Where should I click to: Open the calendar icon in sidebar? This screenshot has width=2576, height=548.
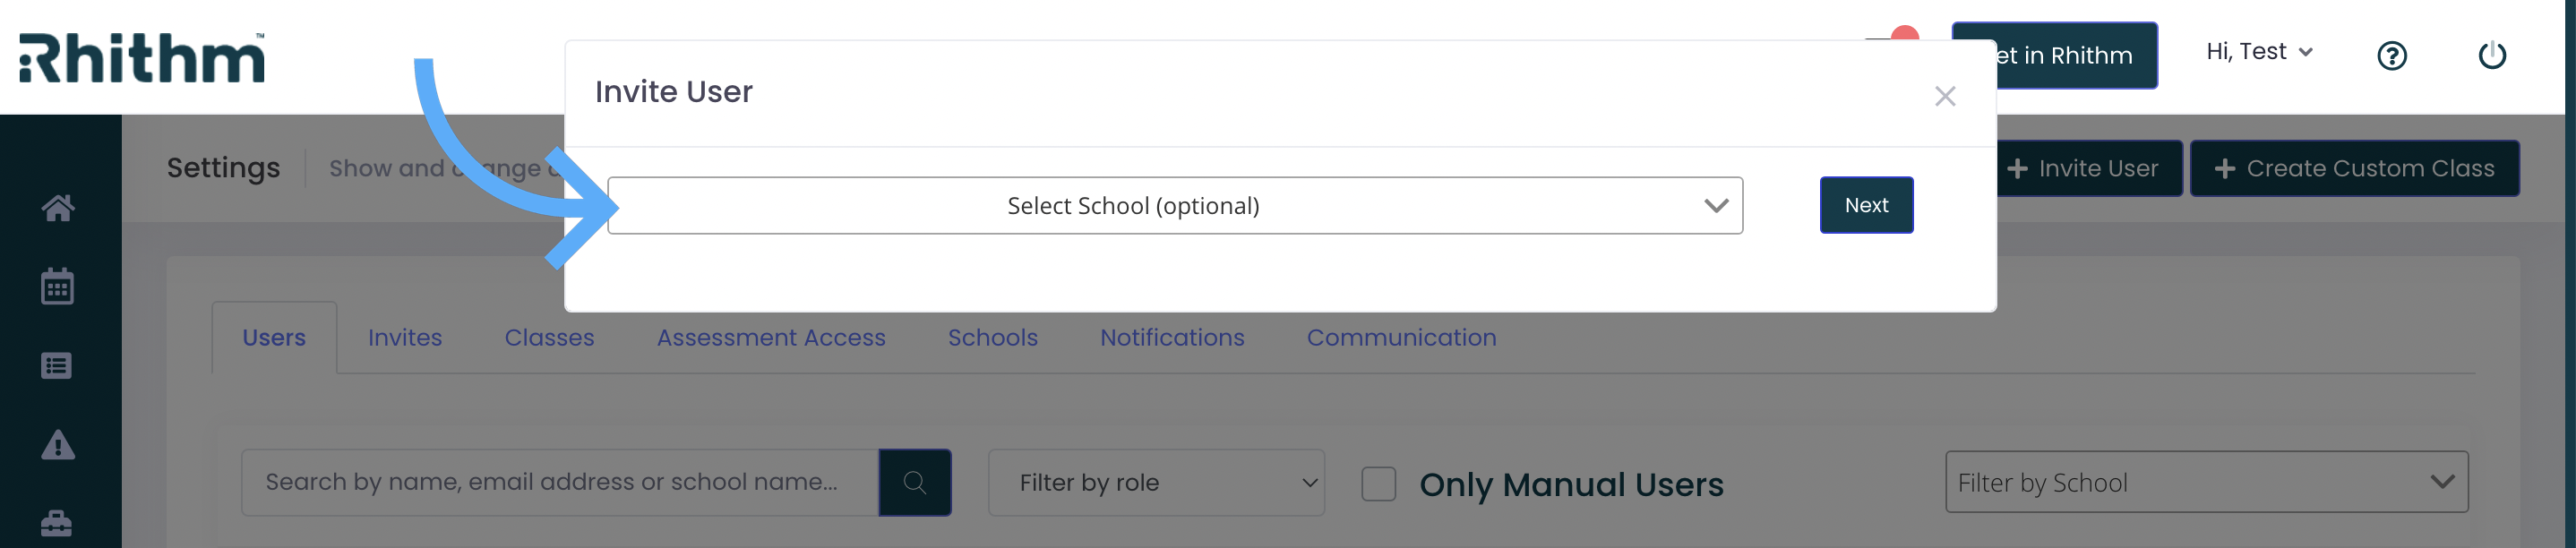point(57,286)
